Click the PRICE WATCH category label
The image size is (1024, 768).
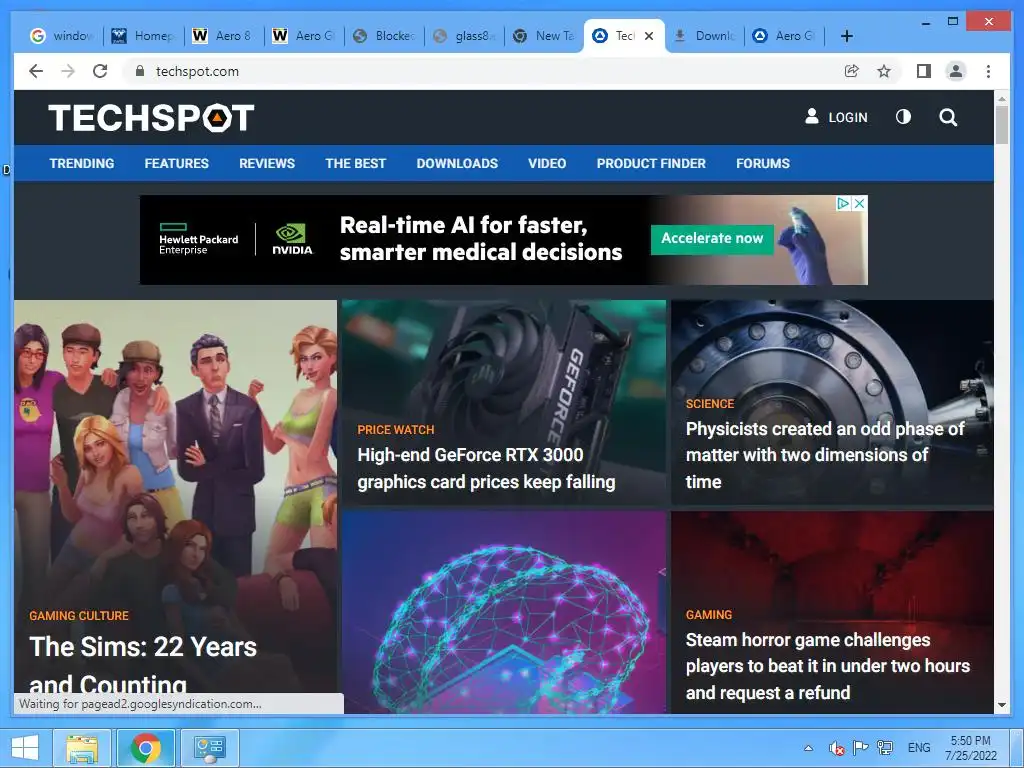click(396, 430)
